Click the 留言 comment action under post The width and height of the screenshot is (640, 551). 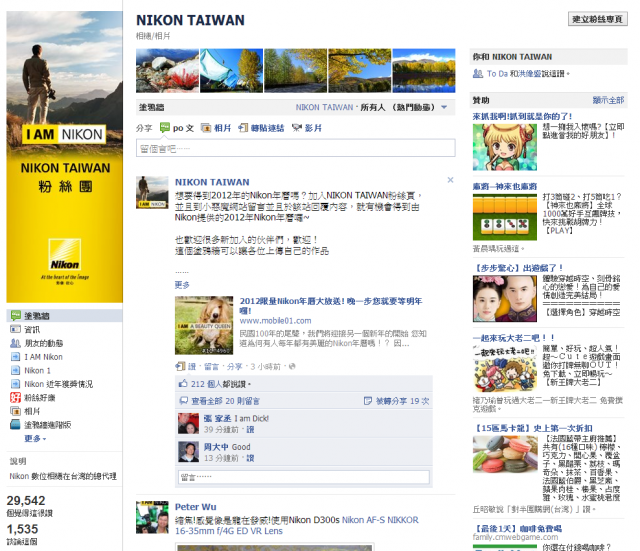(x=211, y=367)
